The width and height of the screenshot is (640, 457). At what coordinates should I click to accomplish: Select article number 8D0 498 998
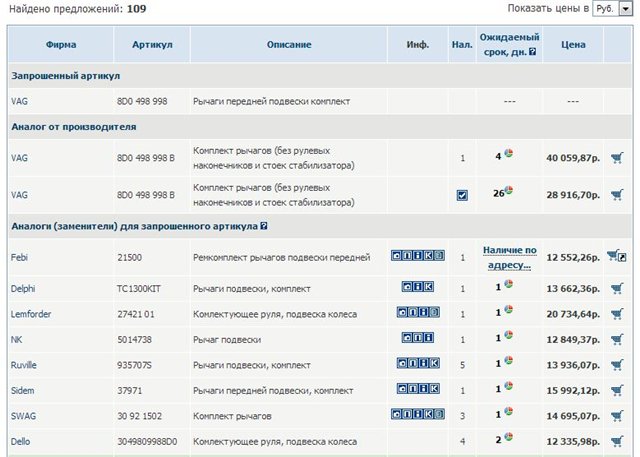pos(142,101)
